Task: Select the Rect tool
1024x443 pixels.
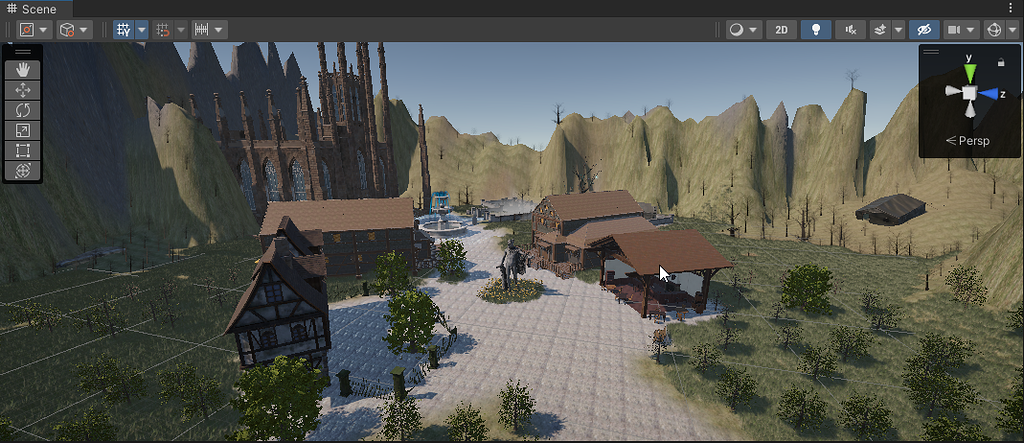Action: pos(23,151)
